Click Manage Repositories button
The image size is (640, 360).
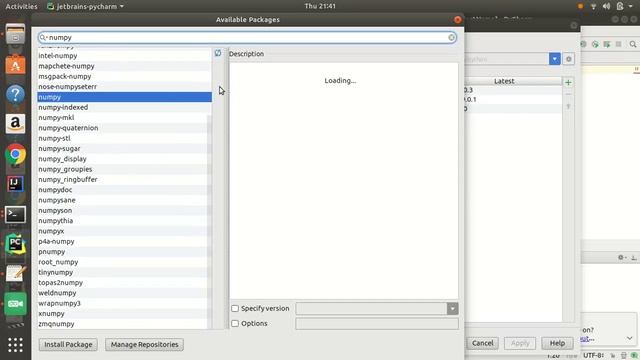144,344
